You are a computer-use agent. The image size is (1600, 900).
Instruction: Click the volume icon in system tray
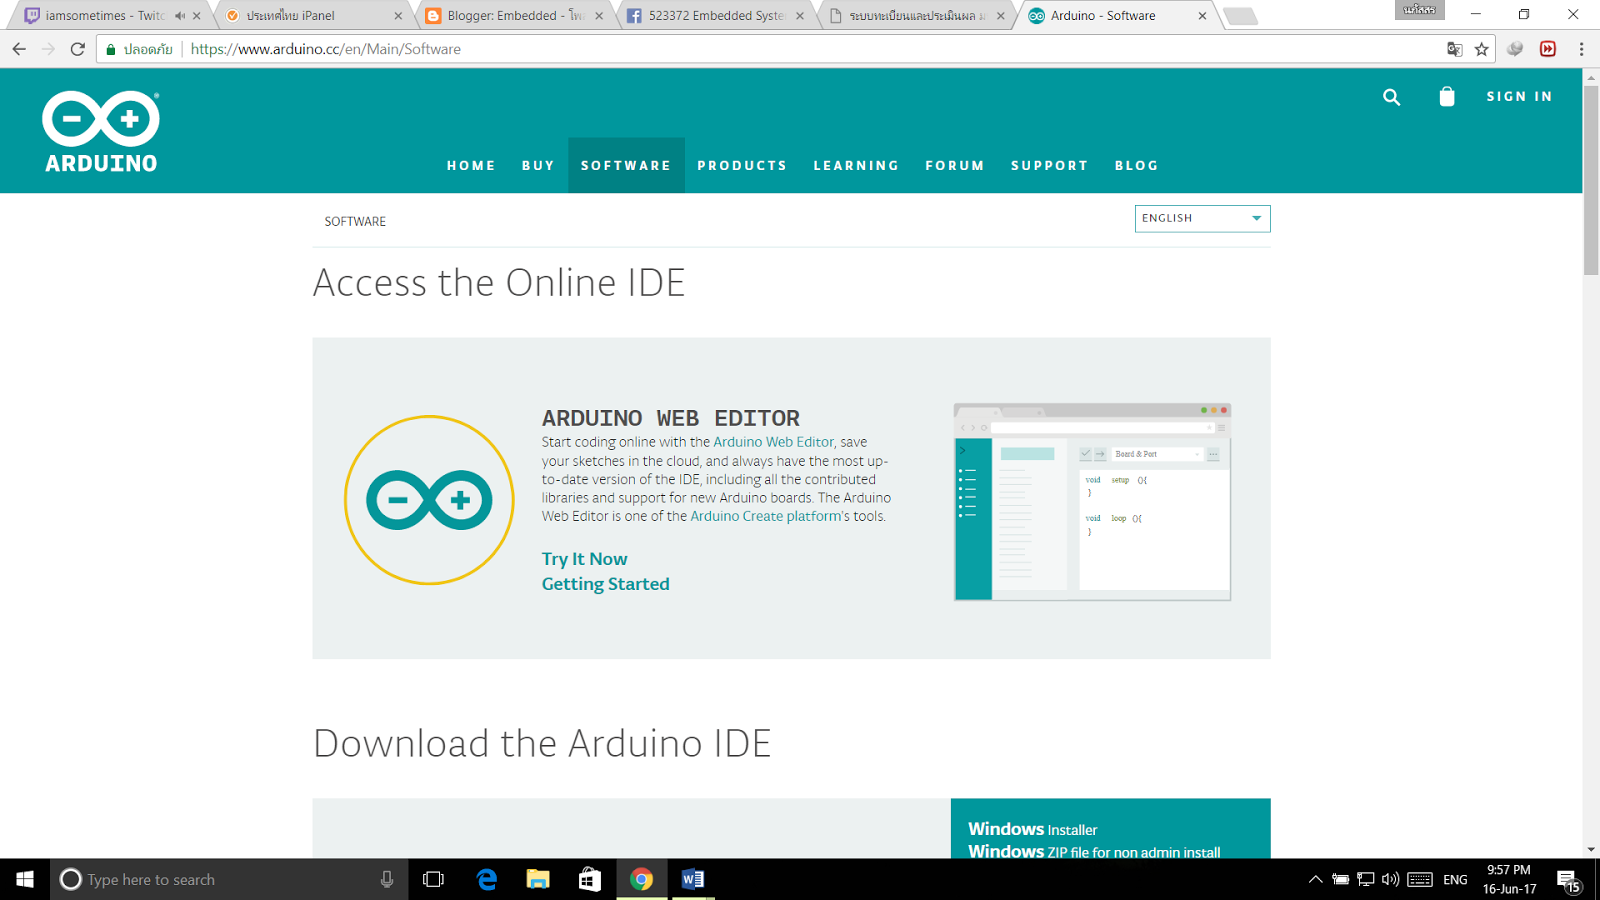pos(1390,879)
